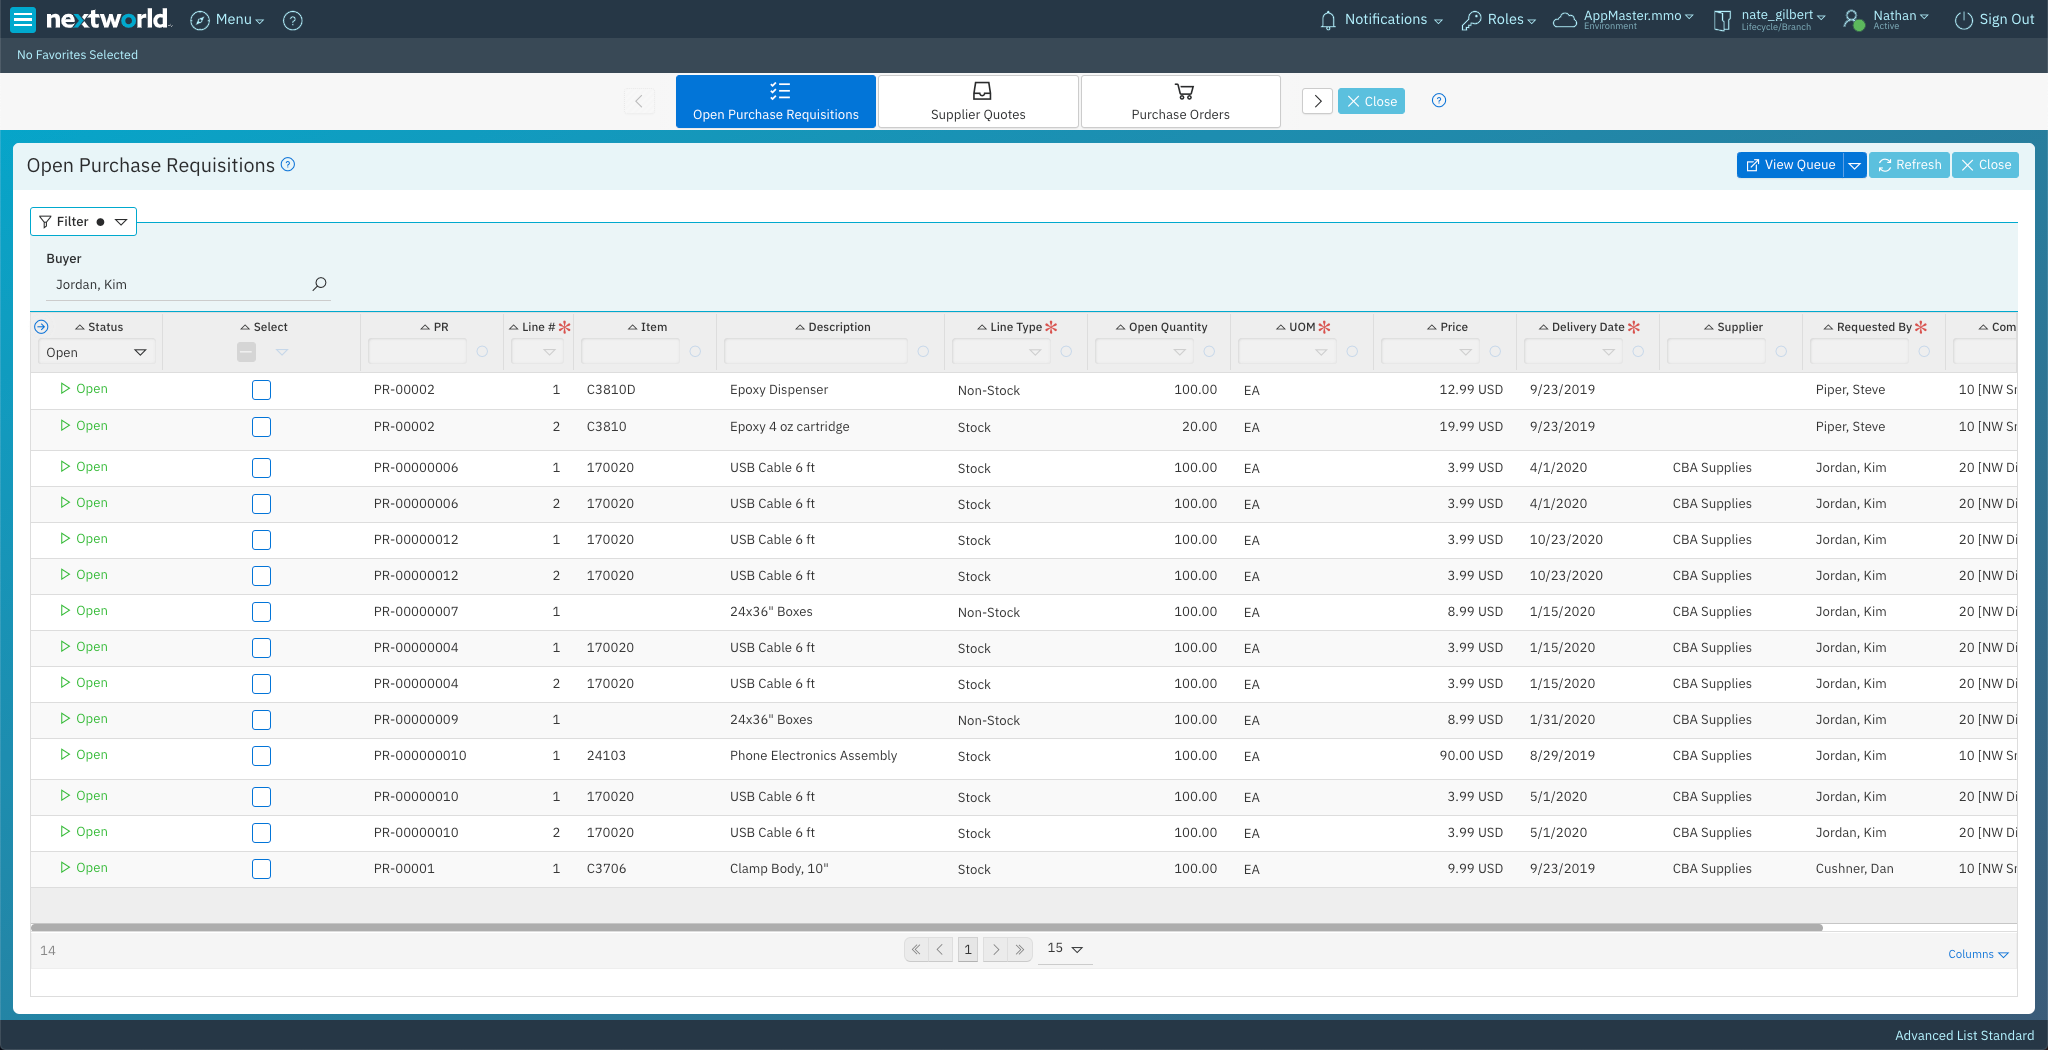2048x1050 pixels.
Task: Switch to the Supplier Quotes tab
Action: 978,101
